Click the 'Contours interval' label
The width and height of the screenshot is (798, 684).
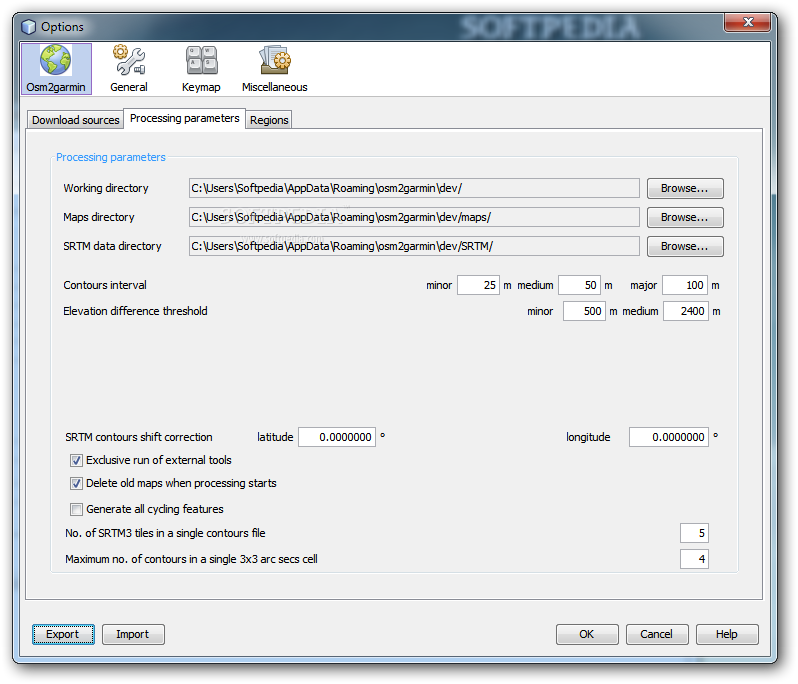pos(105,286)
